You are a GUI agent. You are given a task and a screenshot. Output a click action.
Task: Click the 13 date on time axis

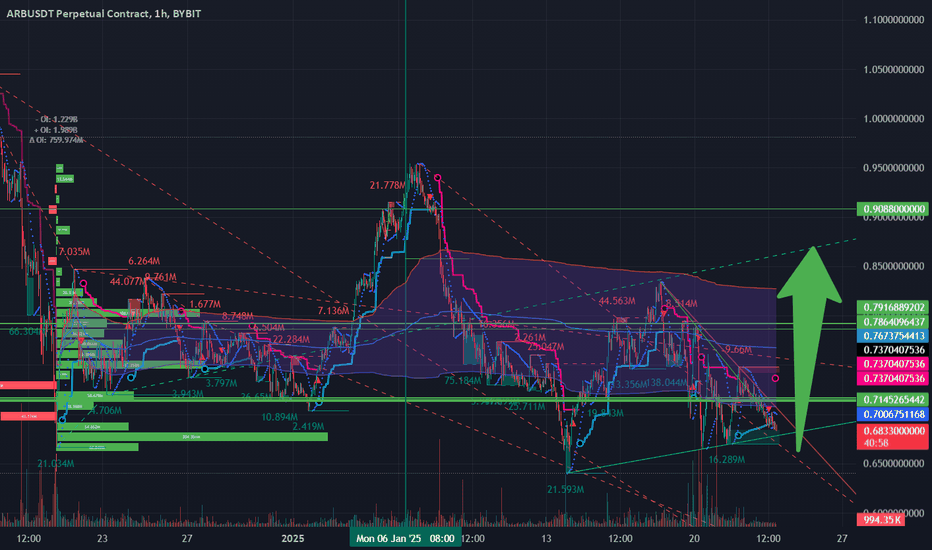pos(546,539)
